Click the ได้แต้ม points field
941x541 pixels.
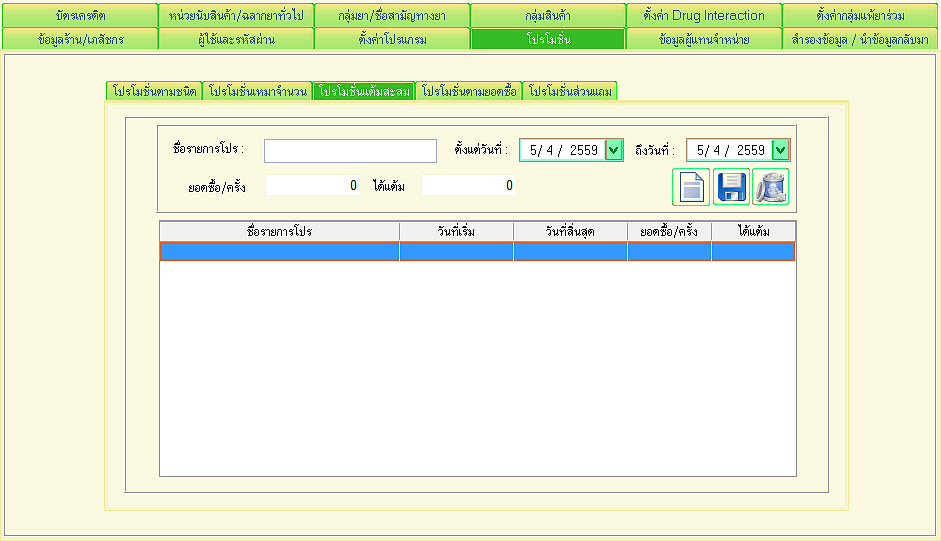point(468,185)
